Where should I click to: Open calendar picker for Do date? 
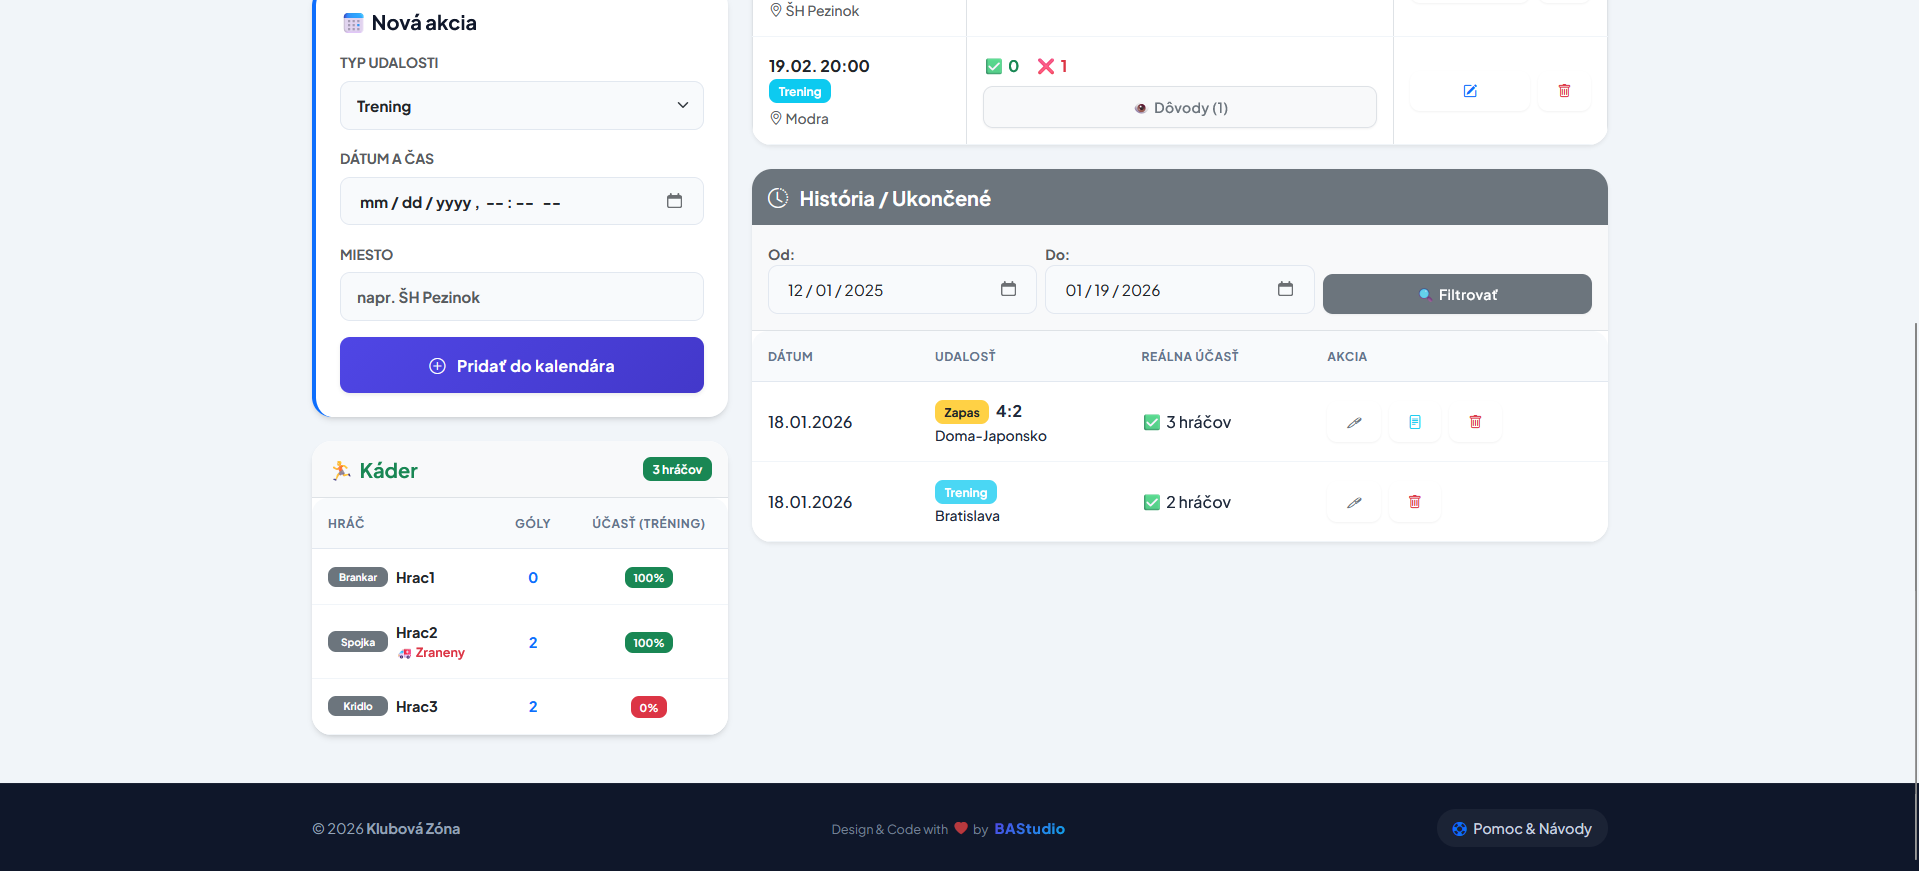pos(1285,289)
